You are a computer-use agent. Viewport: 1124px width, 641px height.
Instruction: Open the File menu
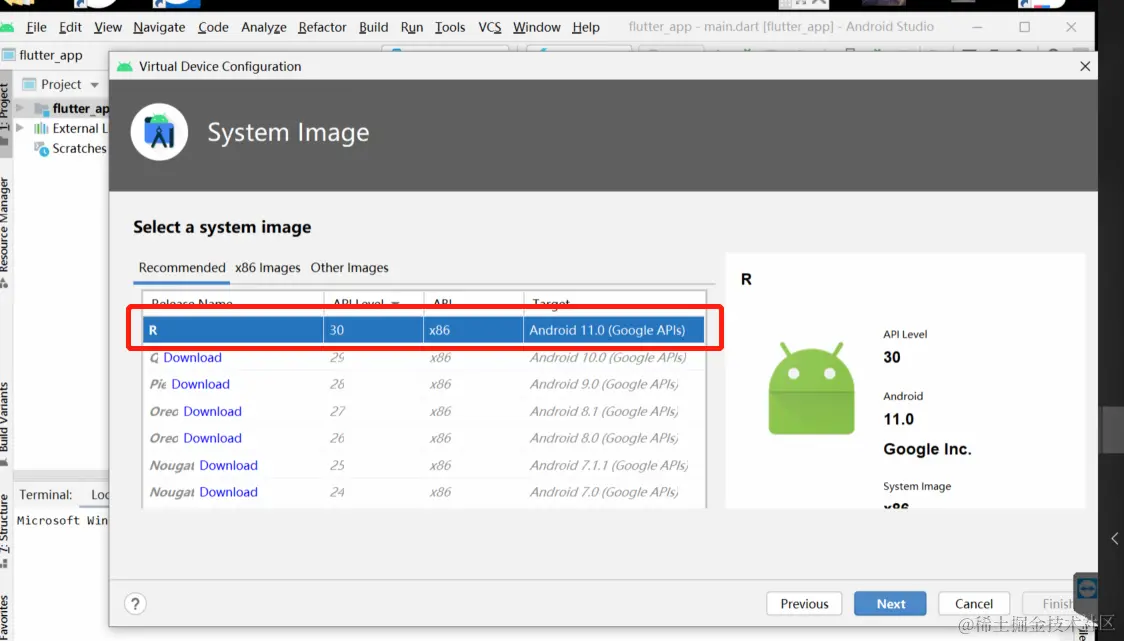tap(36, 27)
